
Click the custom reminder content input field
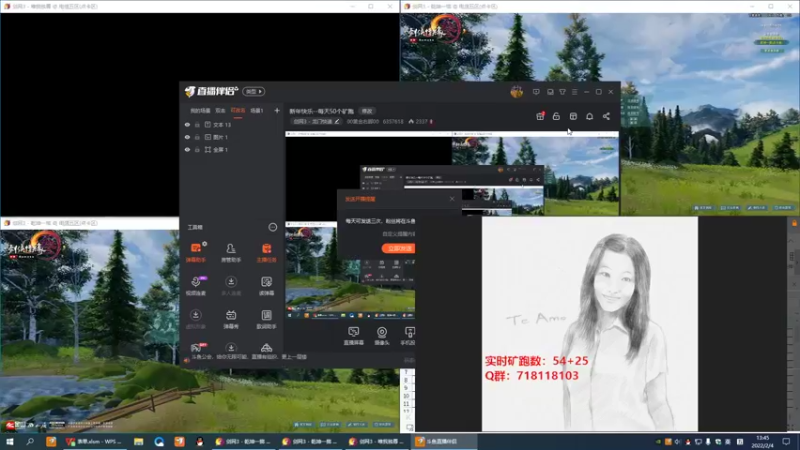click(398, 234)
